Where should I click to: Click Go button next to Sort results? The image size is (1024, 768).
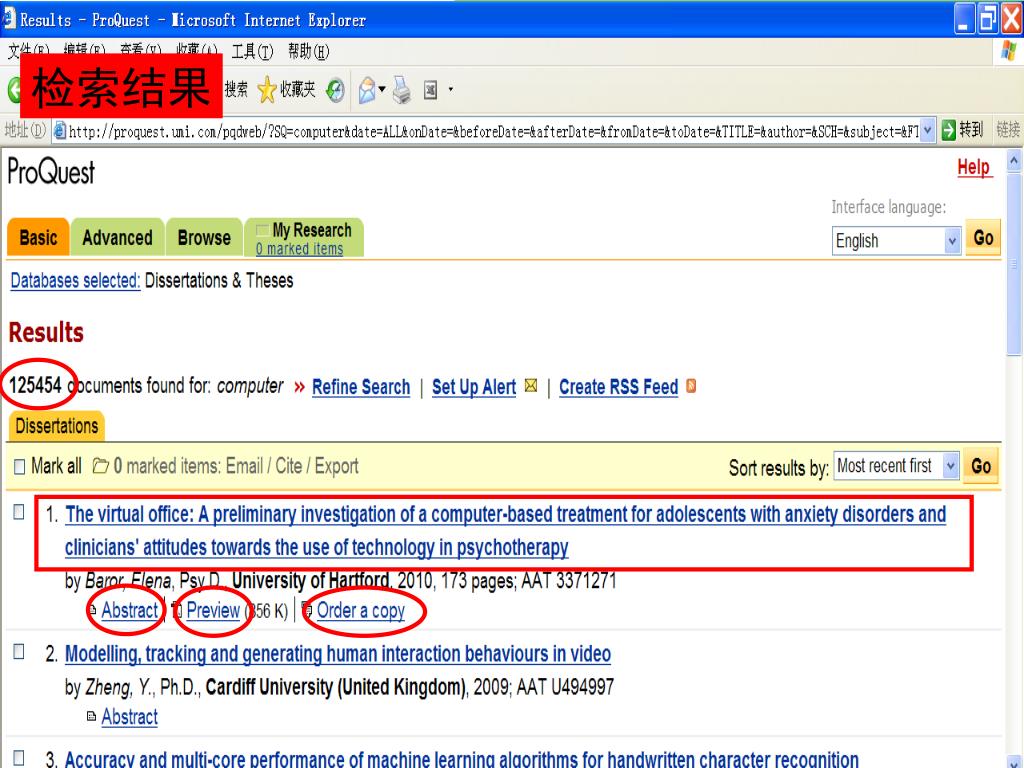pos(981,466)
